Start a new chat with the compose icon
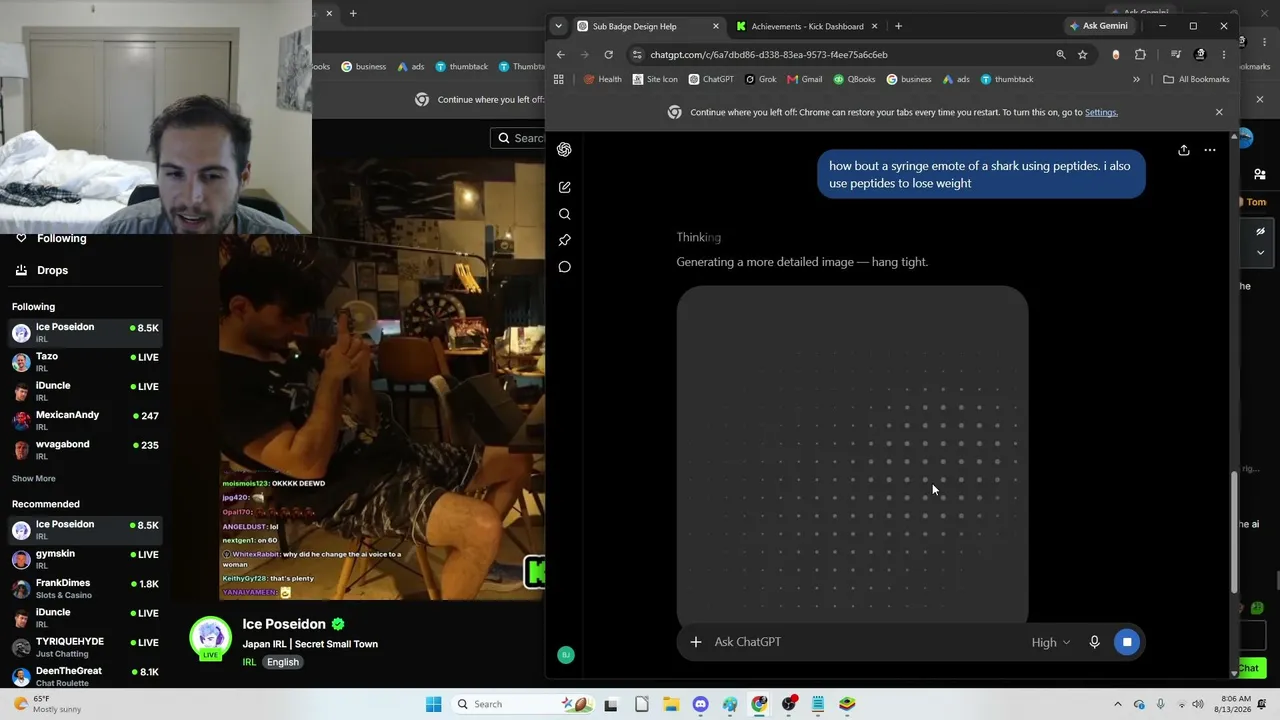This screenshot has height=720, width=1280. 564,187
